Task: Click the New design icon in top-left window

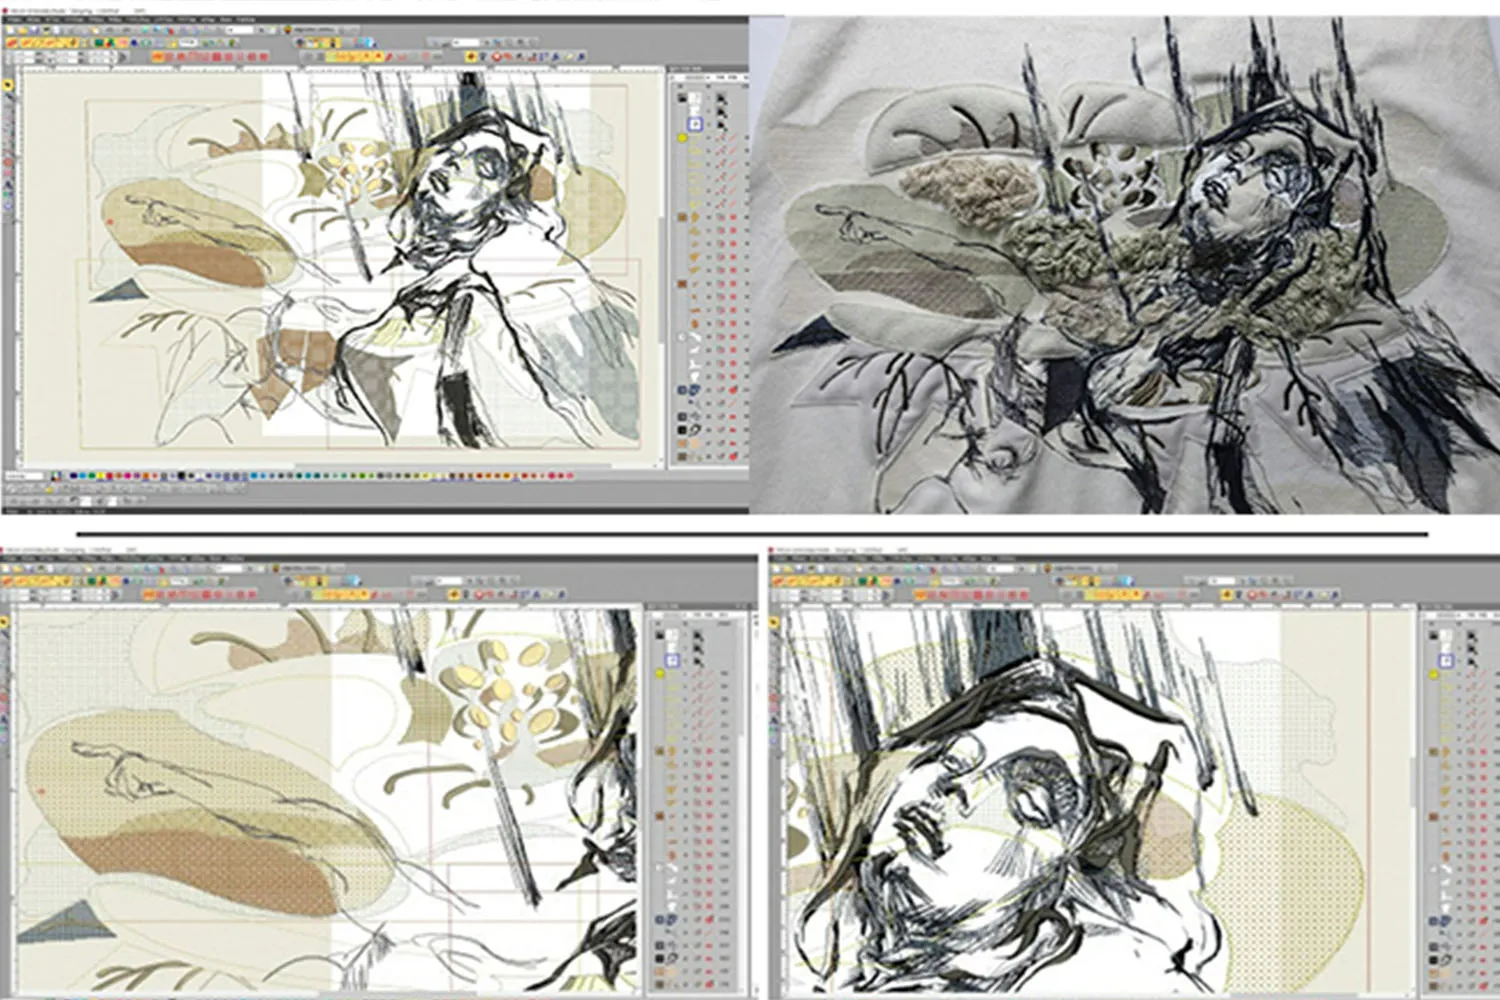Action: [10, 31]
